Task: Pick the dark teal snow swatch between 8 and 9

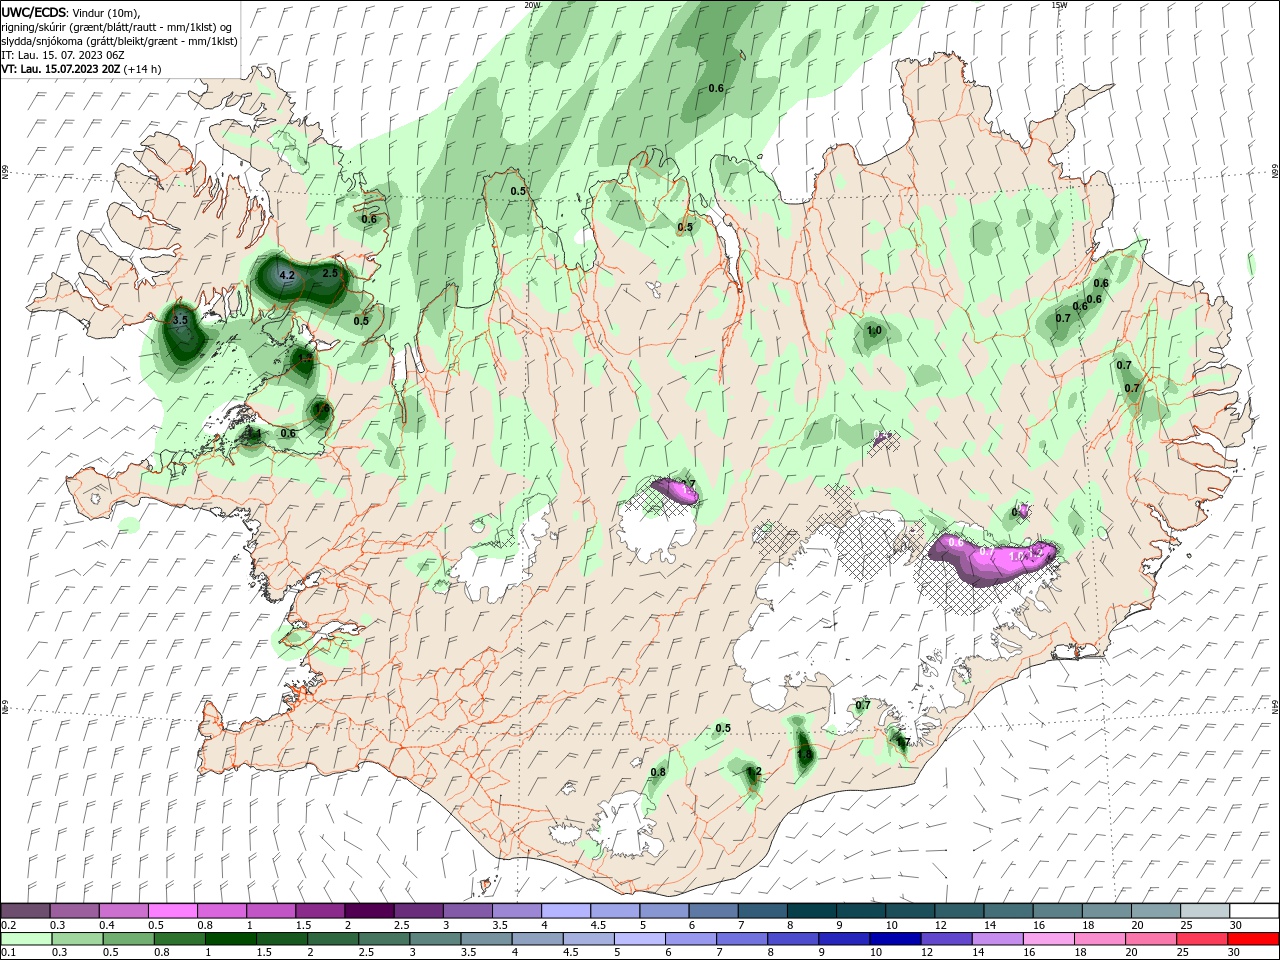Action: click(810, 911)
